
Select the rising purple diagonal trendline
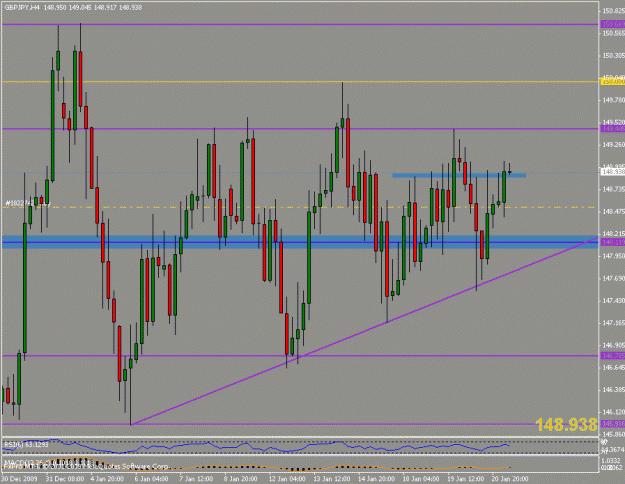pyautogui.click(x=365, y=331)
